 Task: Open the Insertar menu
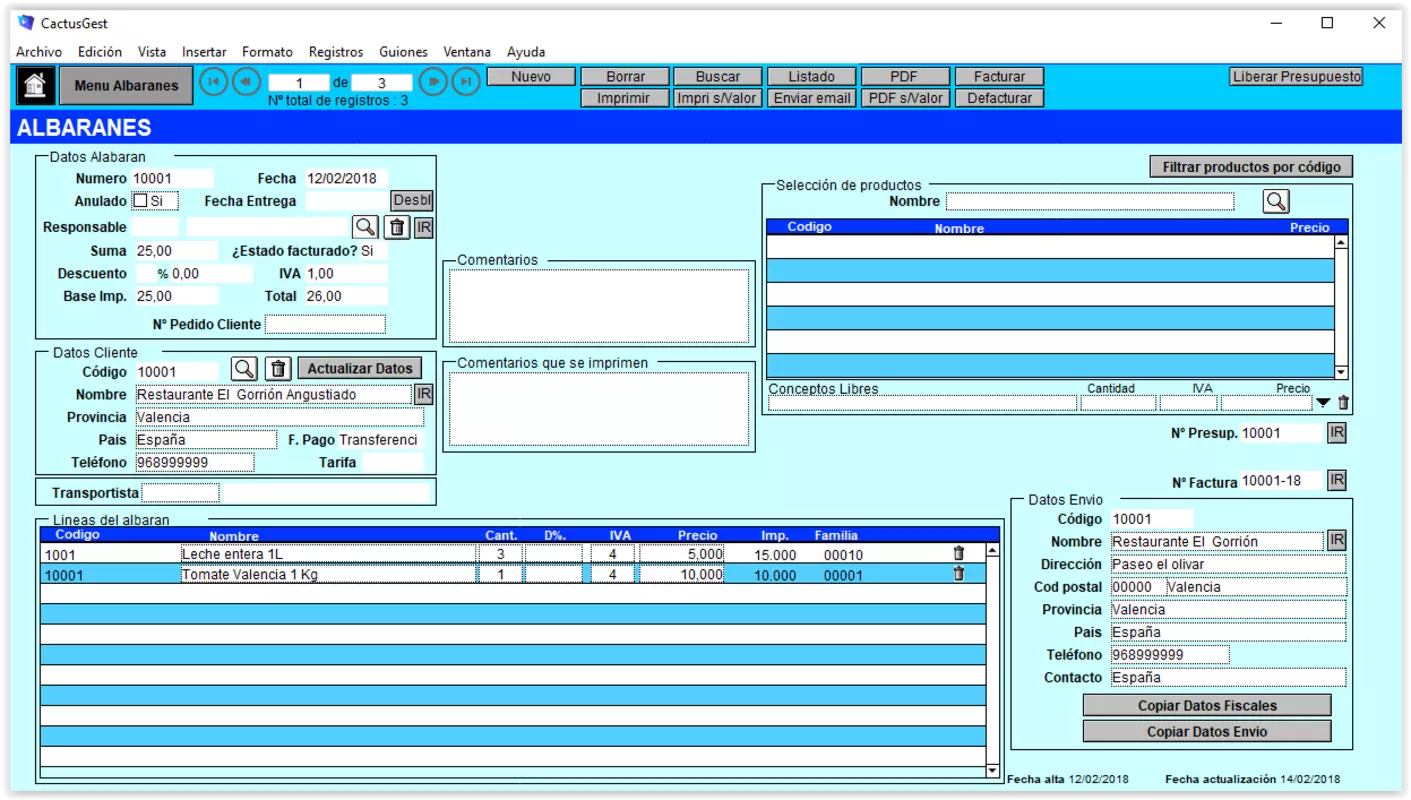coord(204,52)
